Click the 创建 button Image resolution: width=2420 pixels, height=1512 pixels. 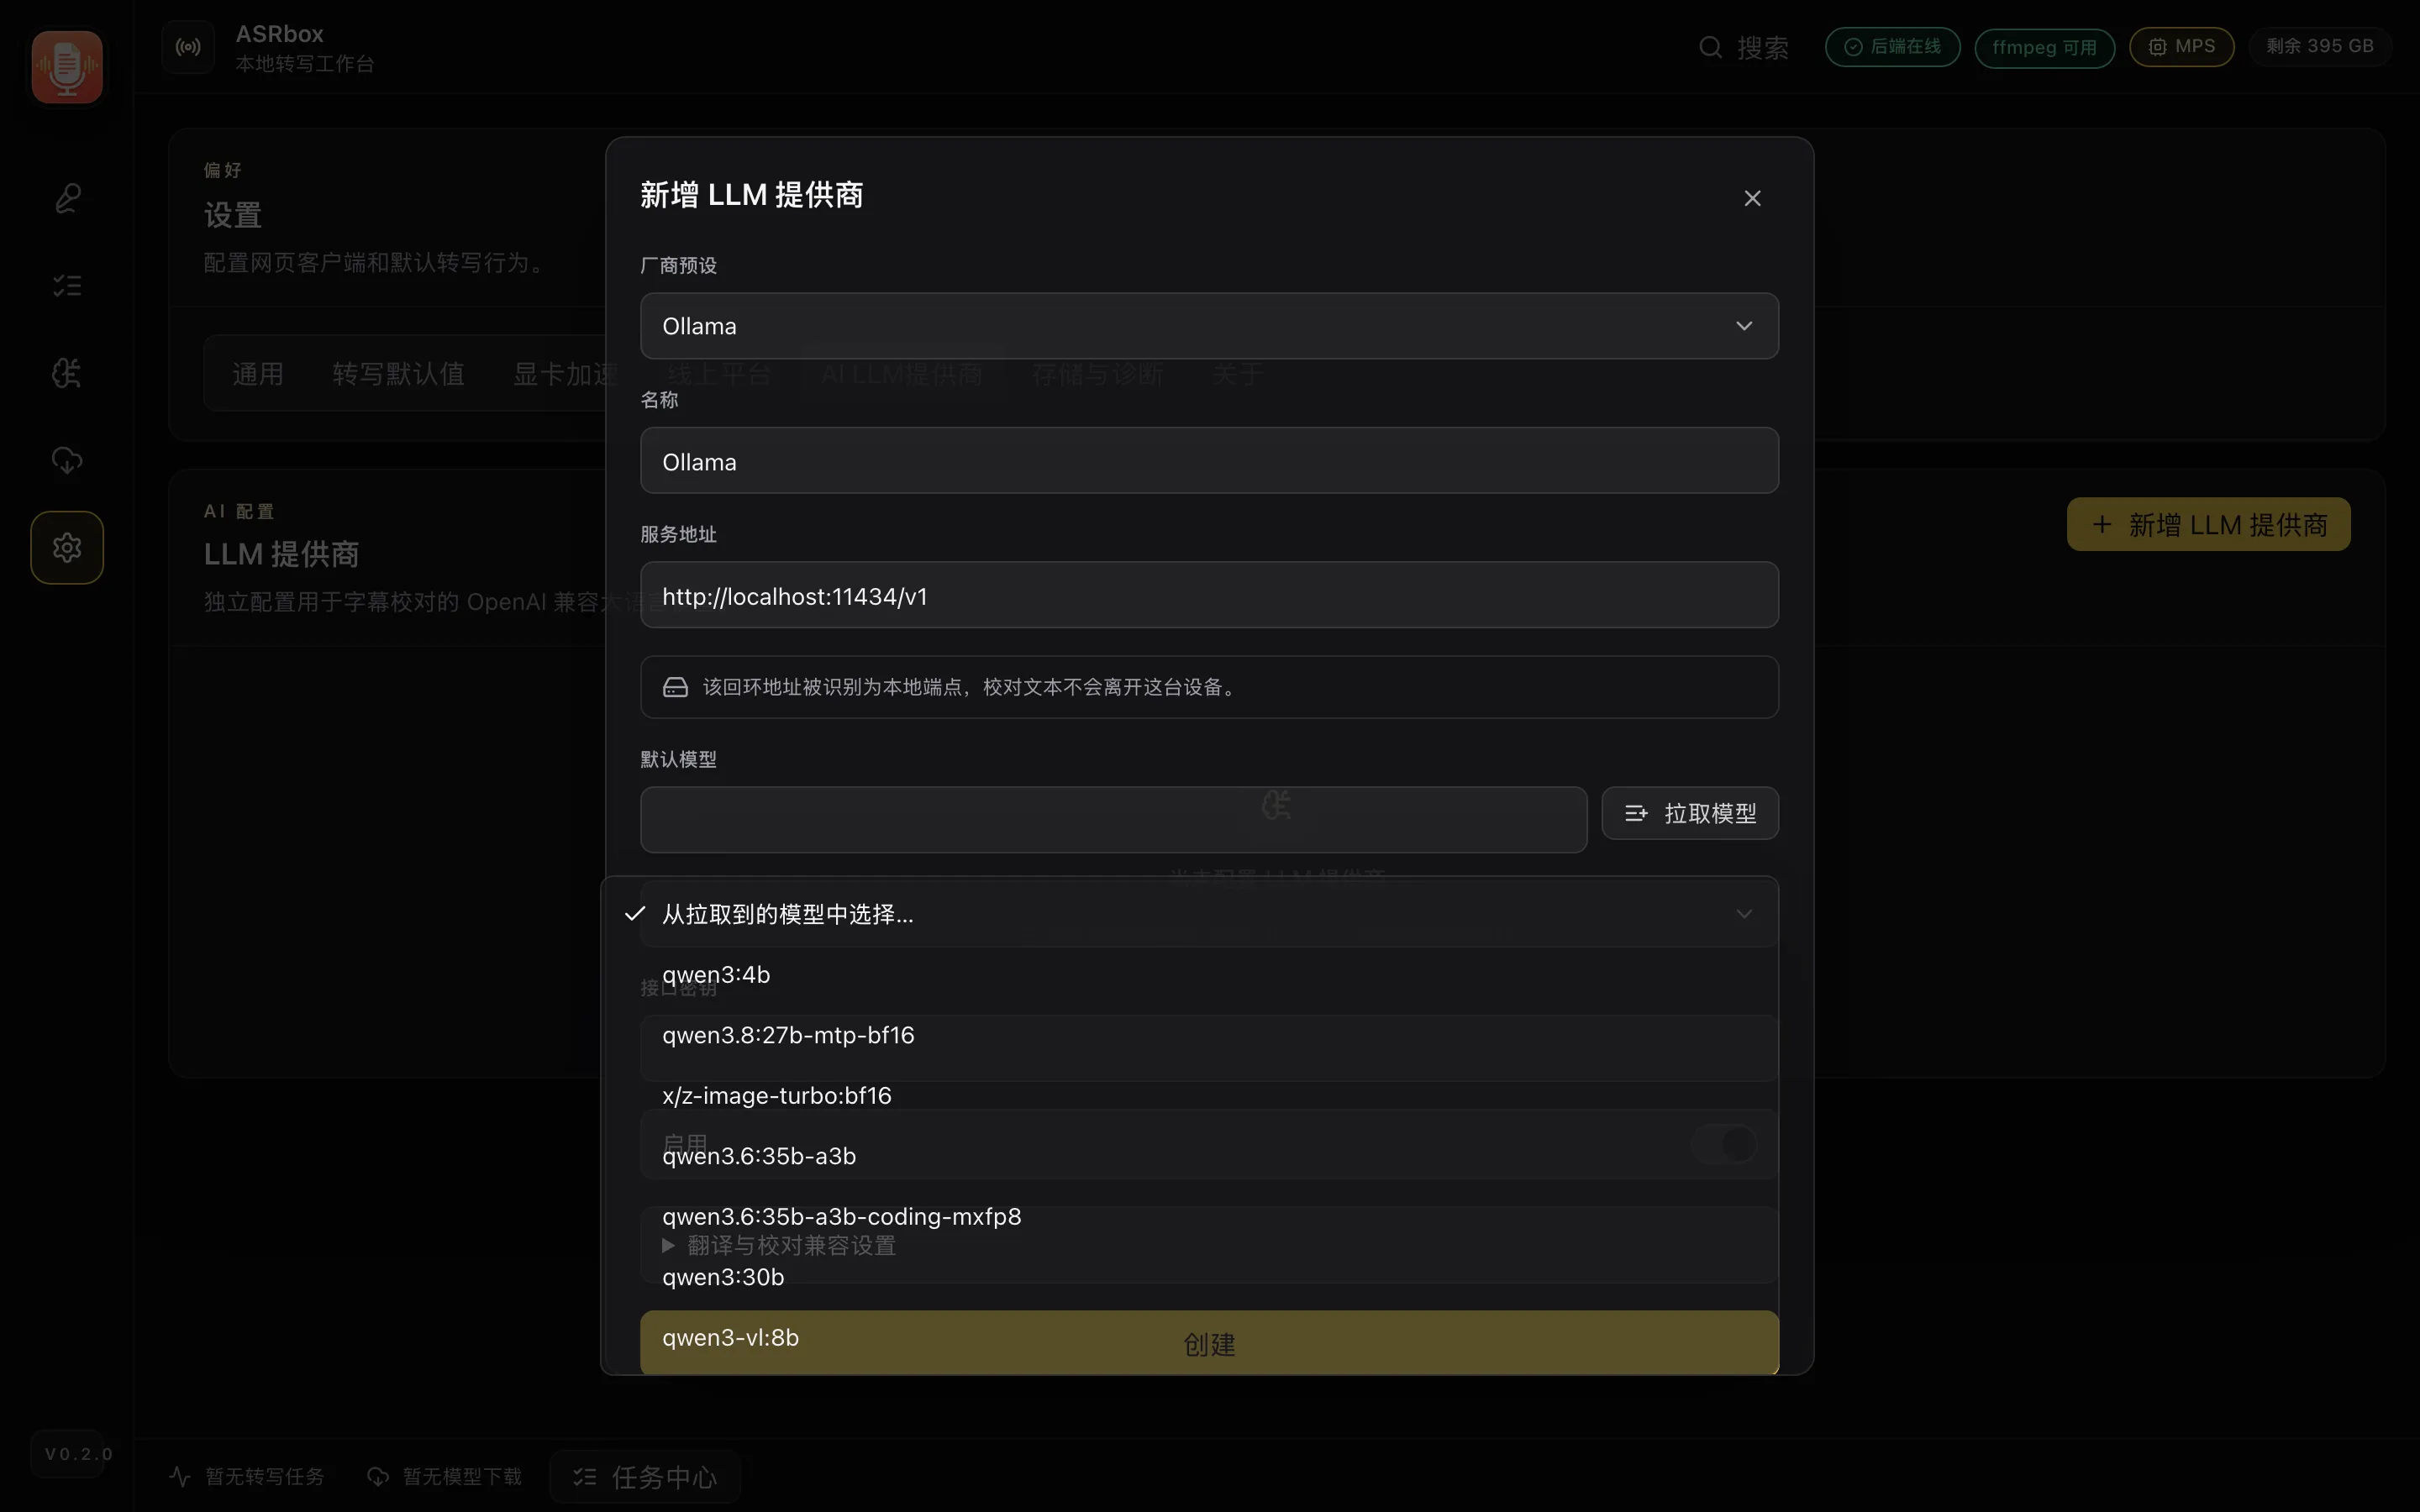[1209, 1344]
